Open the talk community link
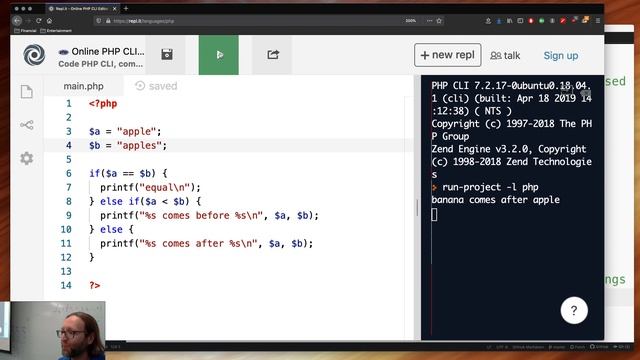 (505, 56)
